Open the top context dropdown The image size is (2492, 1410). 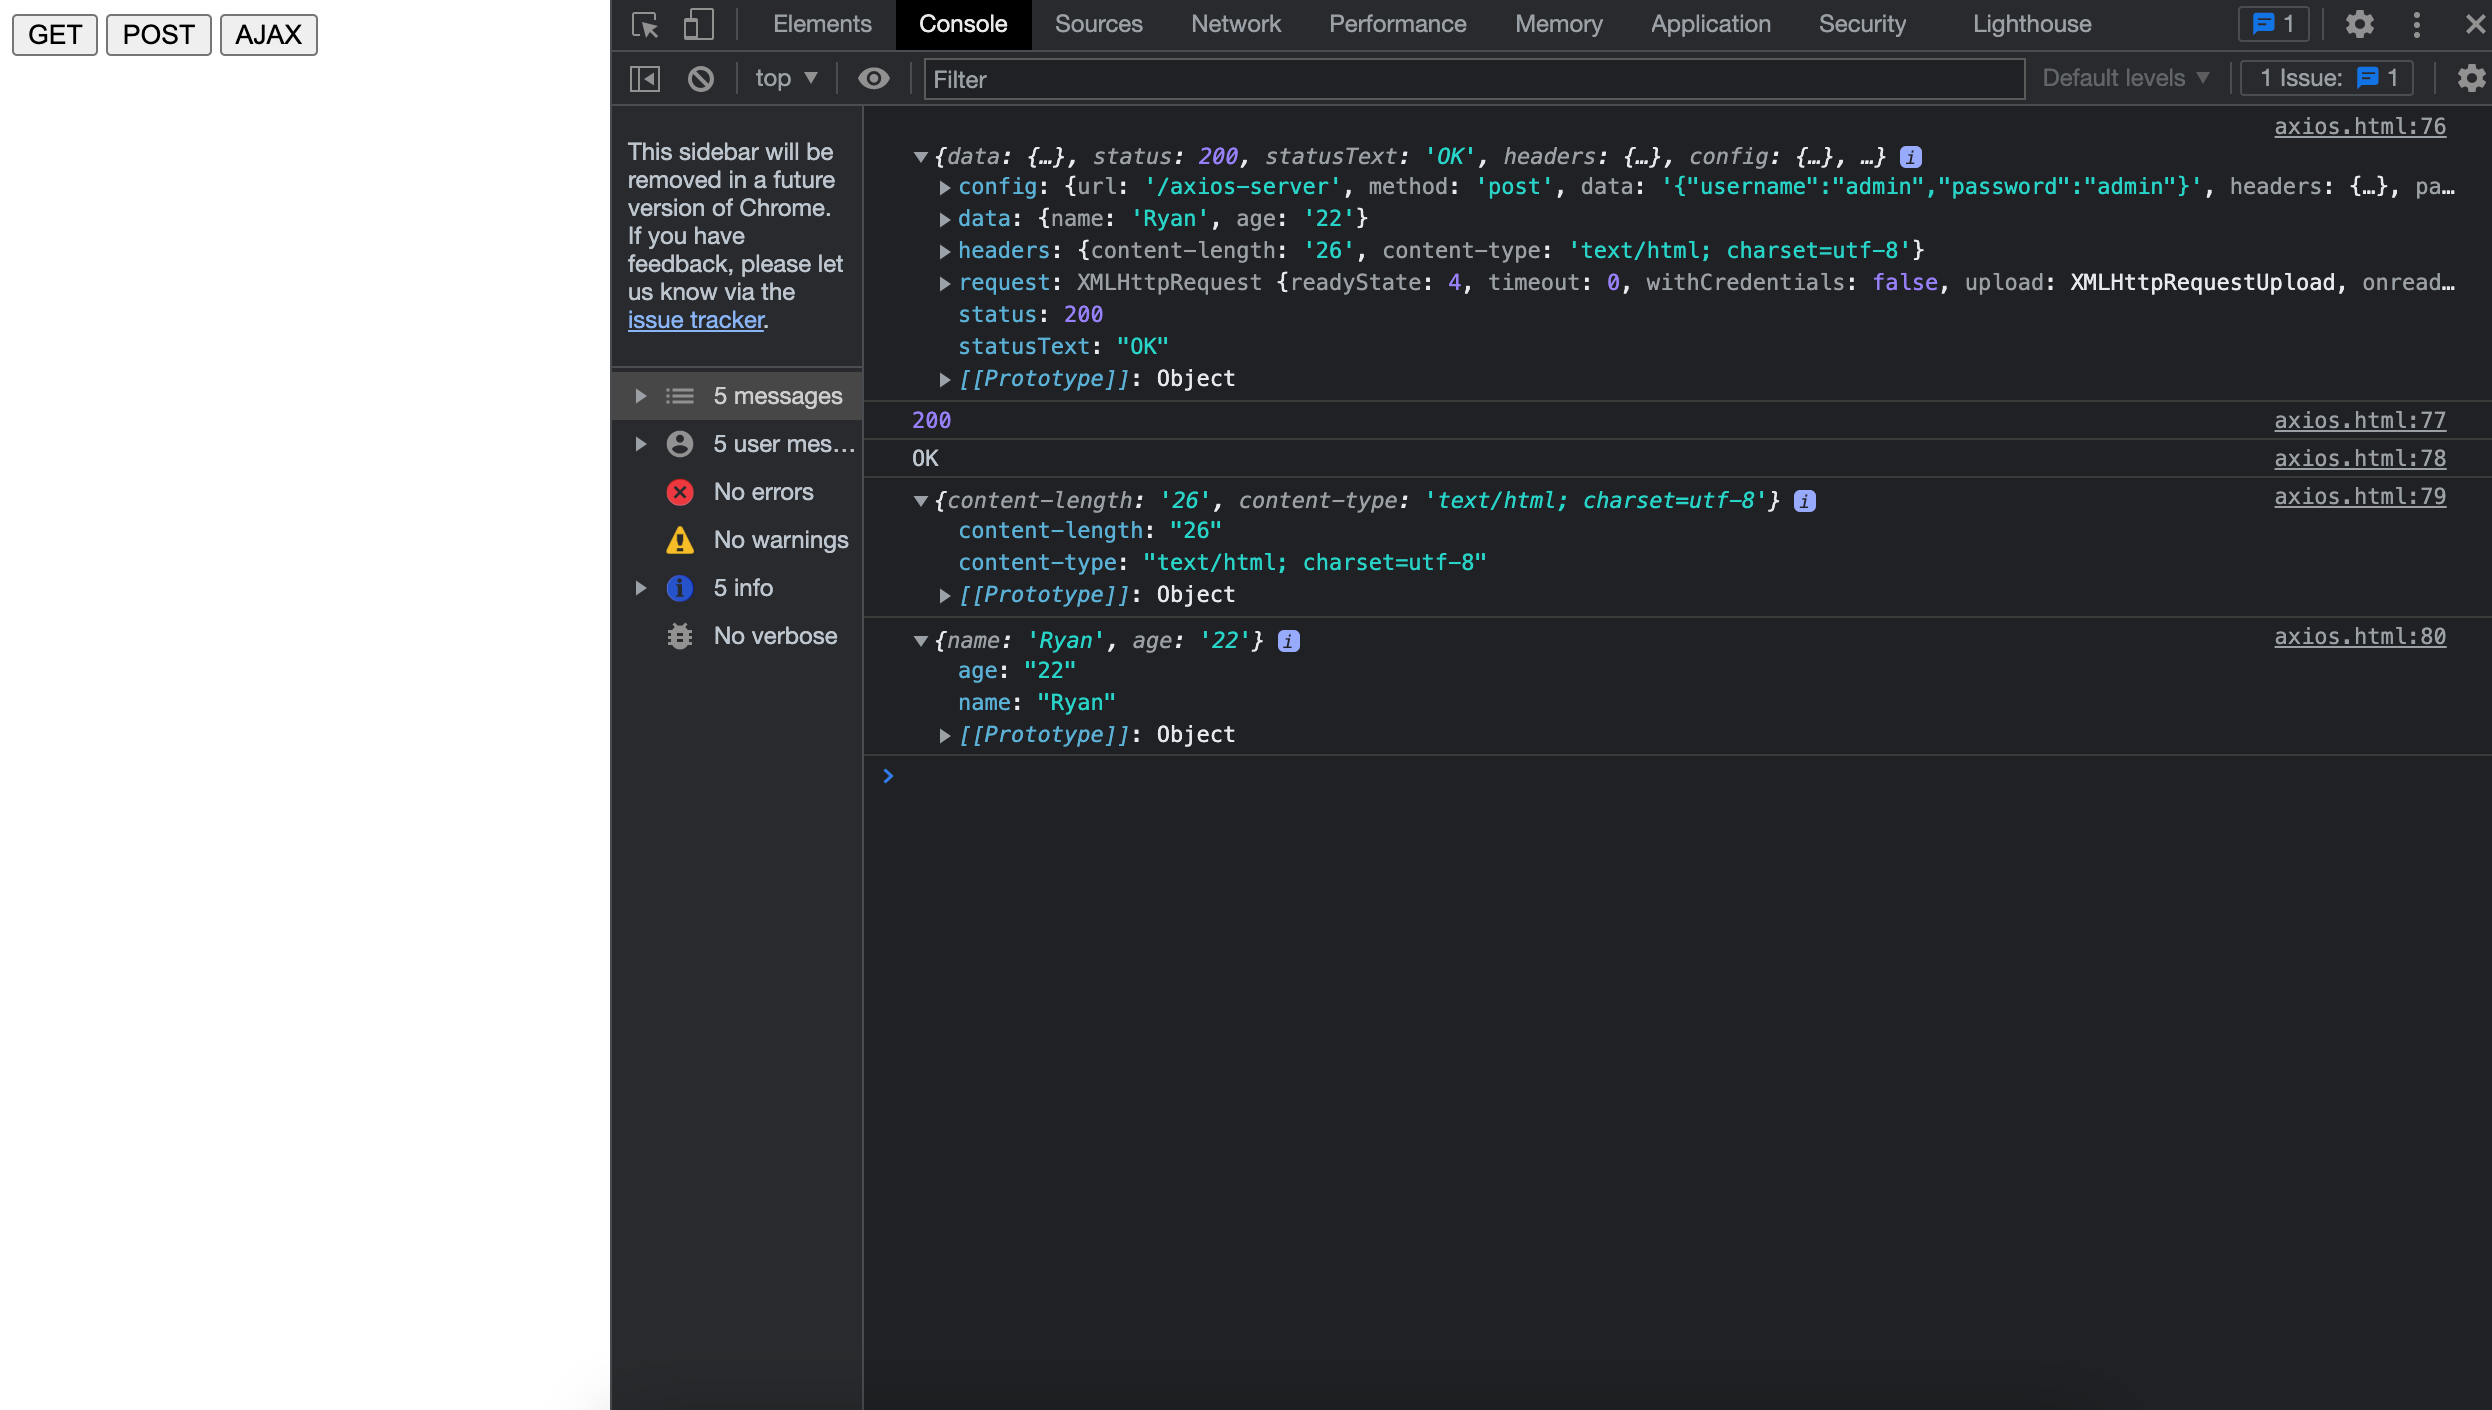click(786, 78)
